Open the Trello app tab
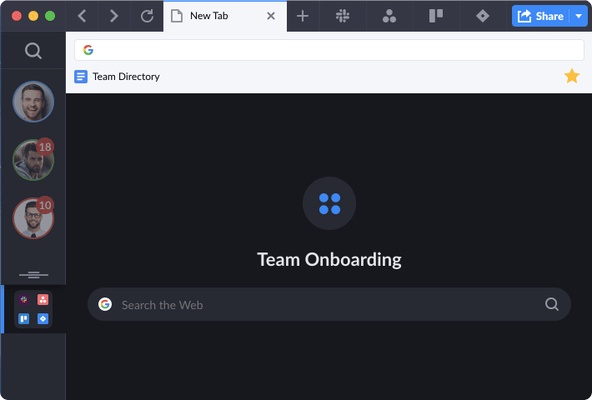Viewport: 592px width, 400px height. 436,16
